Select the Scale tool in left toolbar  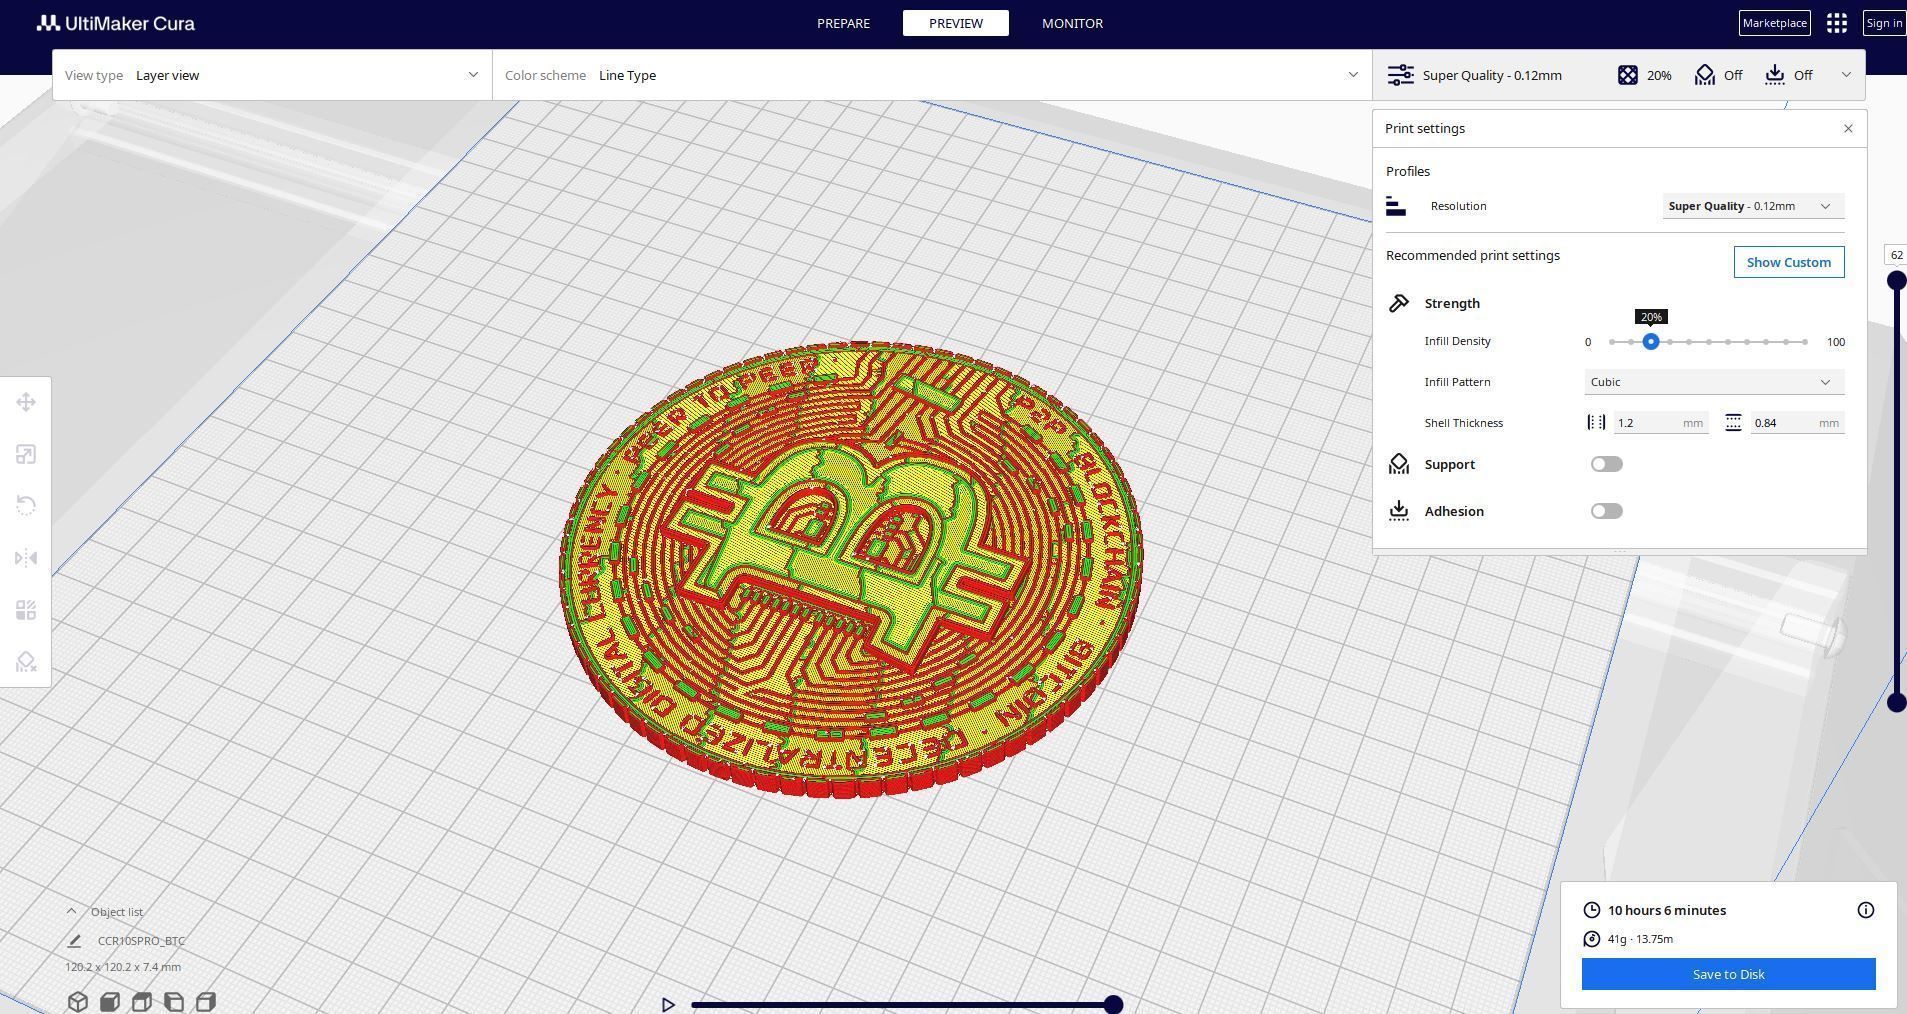click(26, 455)
